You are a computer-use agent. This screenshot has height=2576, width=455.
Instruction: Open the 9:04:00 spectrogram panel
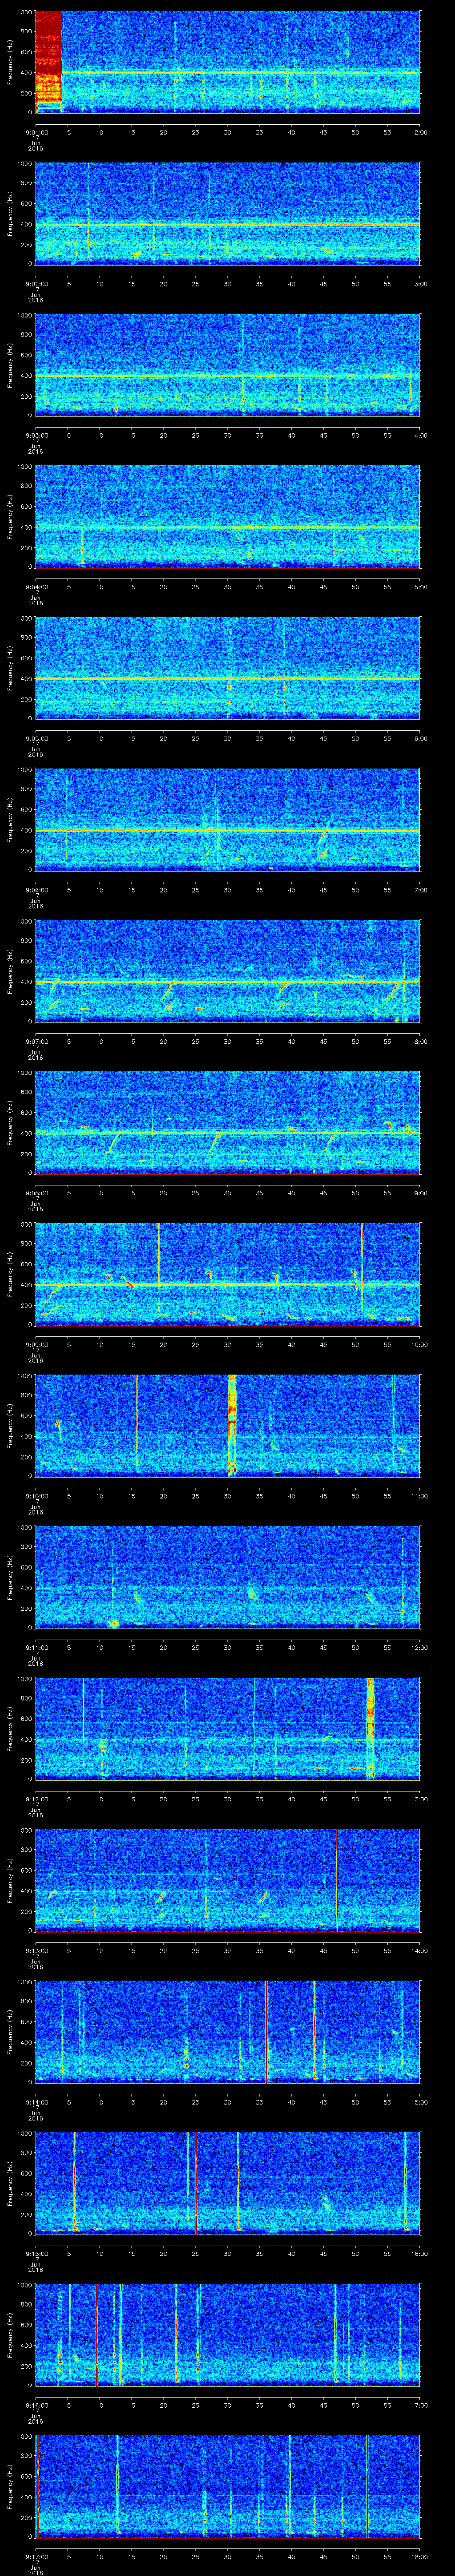[228, 516]
